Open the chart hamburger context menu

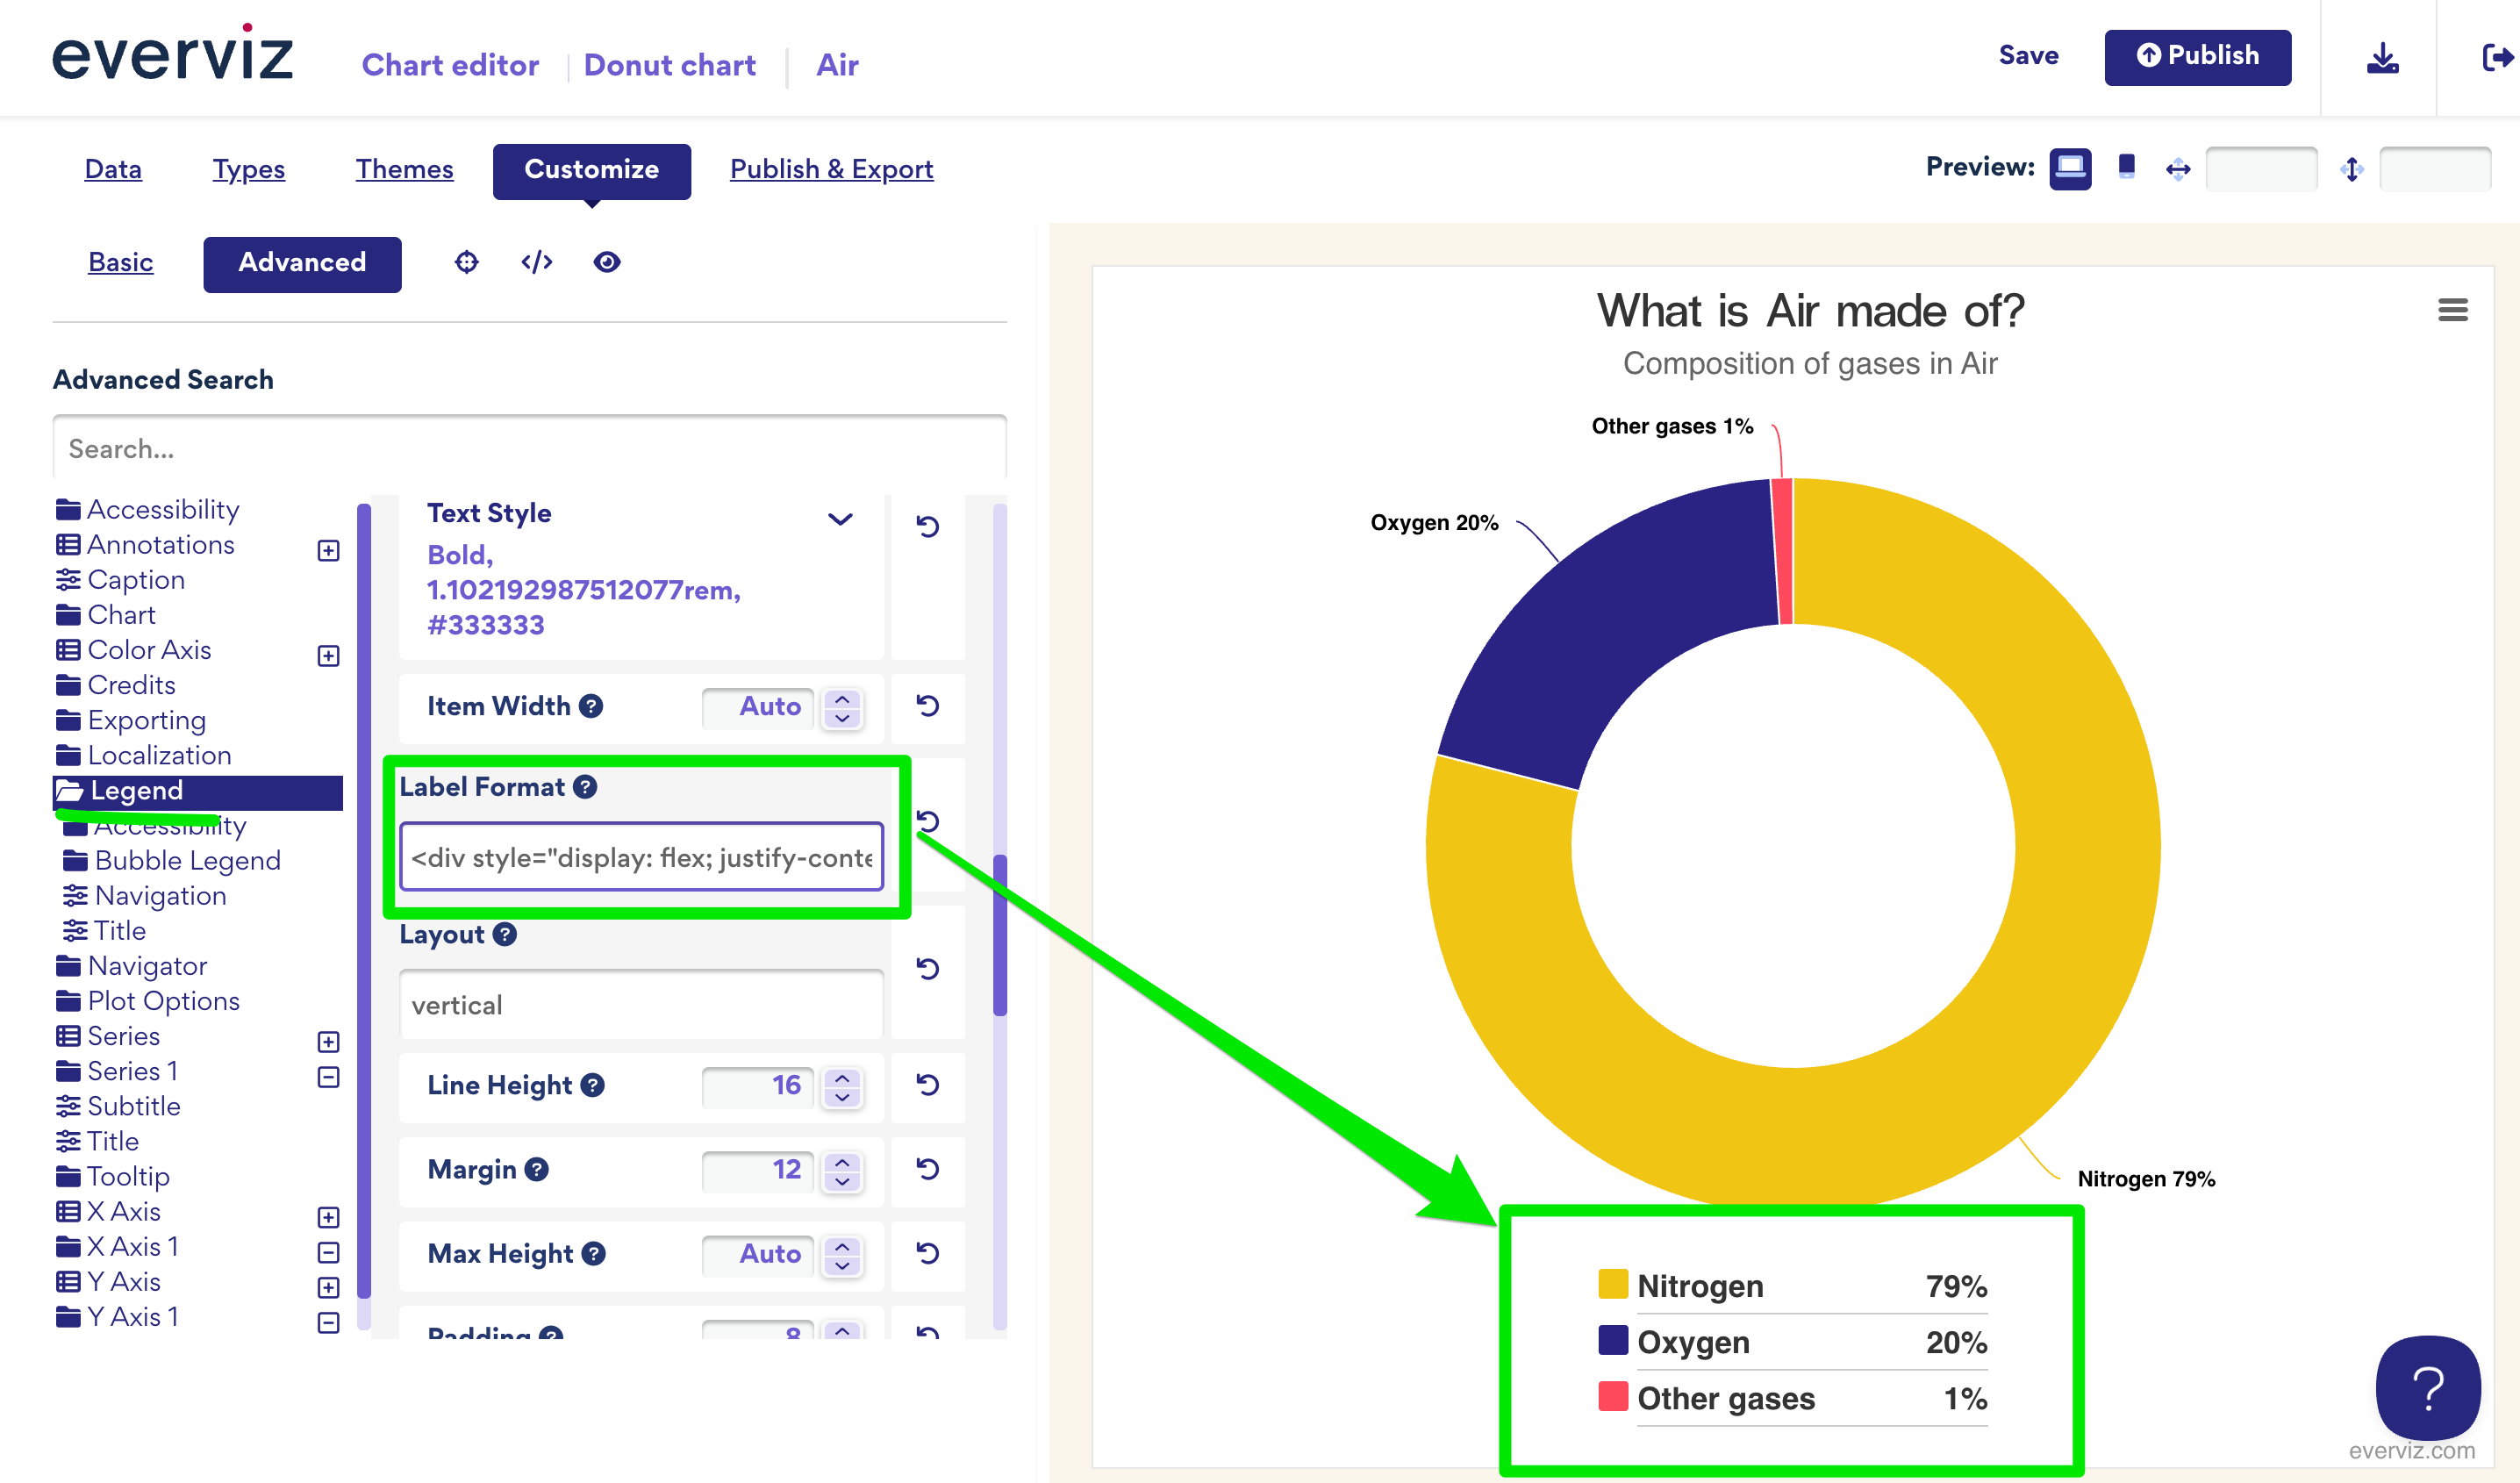coord(2452,310)
